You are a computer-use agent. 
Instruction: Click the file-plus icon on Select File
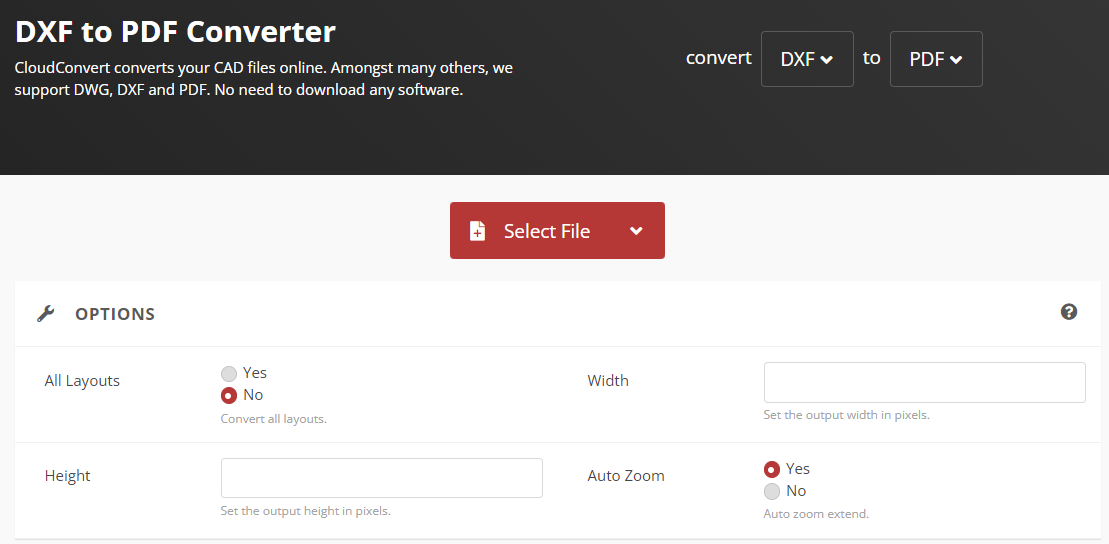(478, 231)
